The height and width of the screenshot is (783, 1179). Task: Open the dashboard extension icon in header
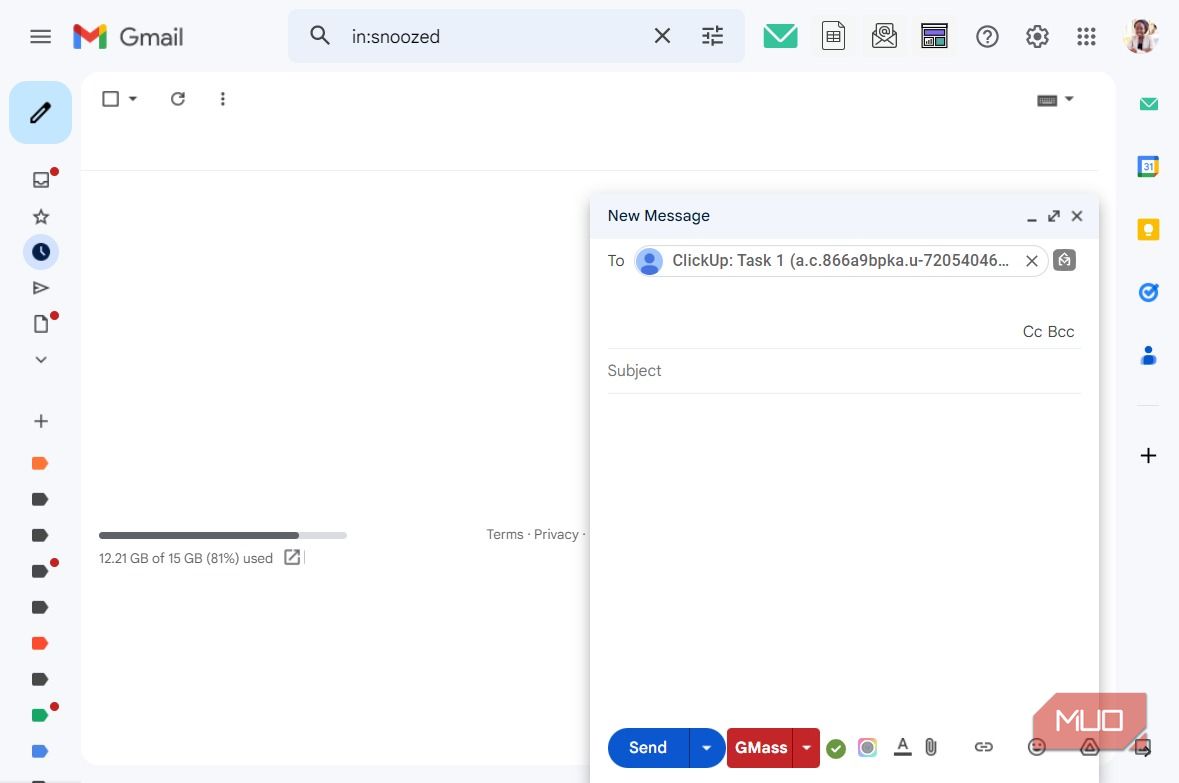pyautogui.click(x=934, y=35)
